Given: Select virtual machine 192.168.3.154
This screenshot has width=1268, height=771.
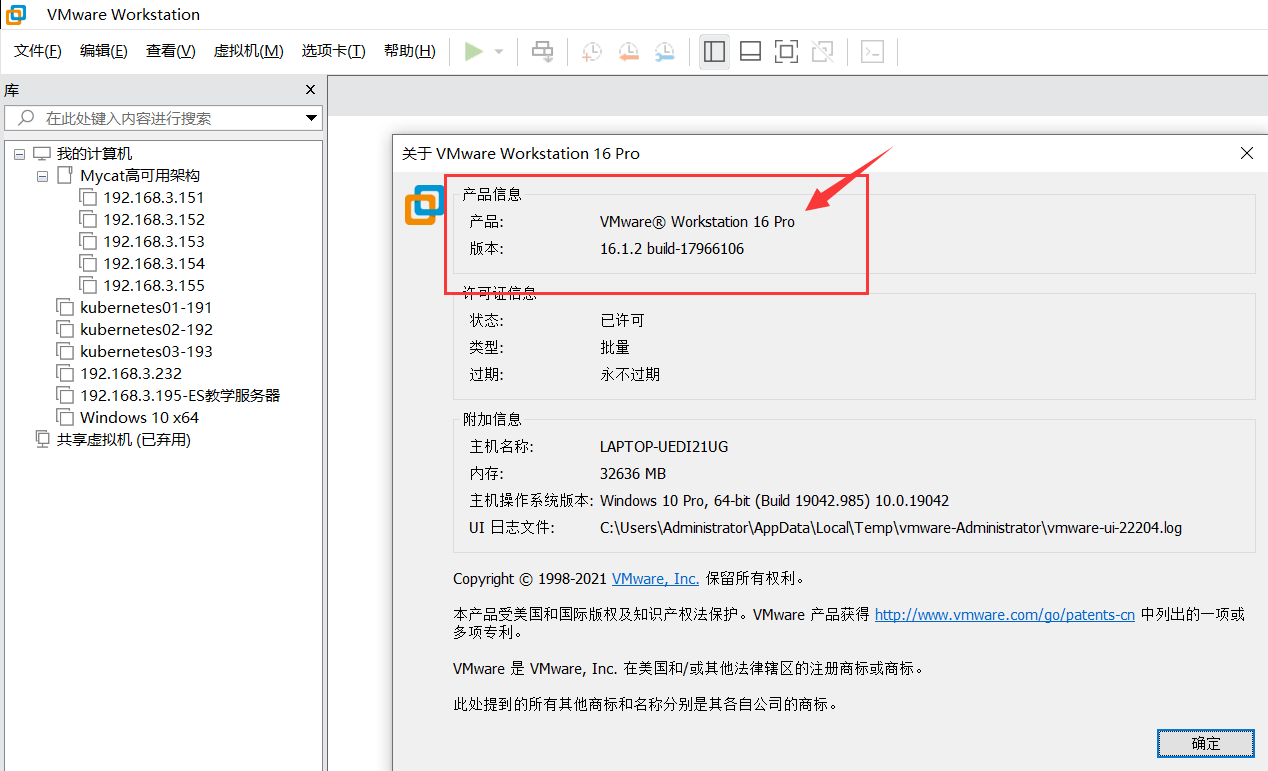Looking at the screenshot, I should click(x=154, y=264).
